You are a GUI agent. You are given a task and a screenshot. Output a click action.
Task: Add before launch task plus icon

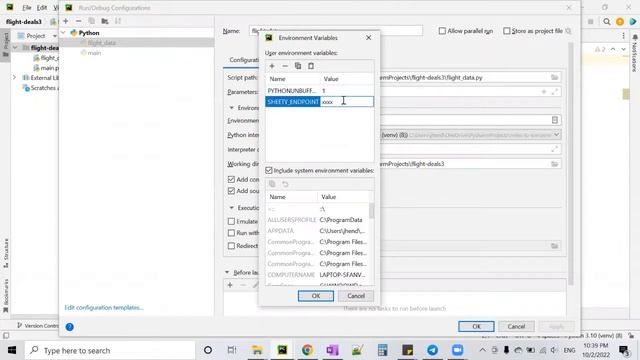point(230,285)
